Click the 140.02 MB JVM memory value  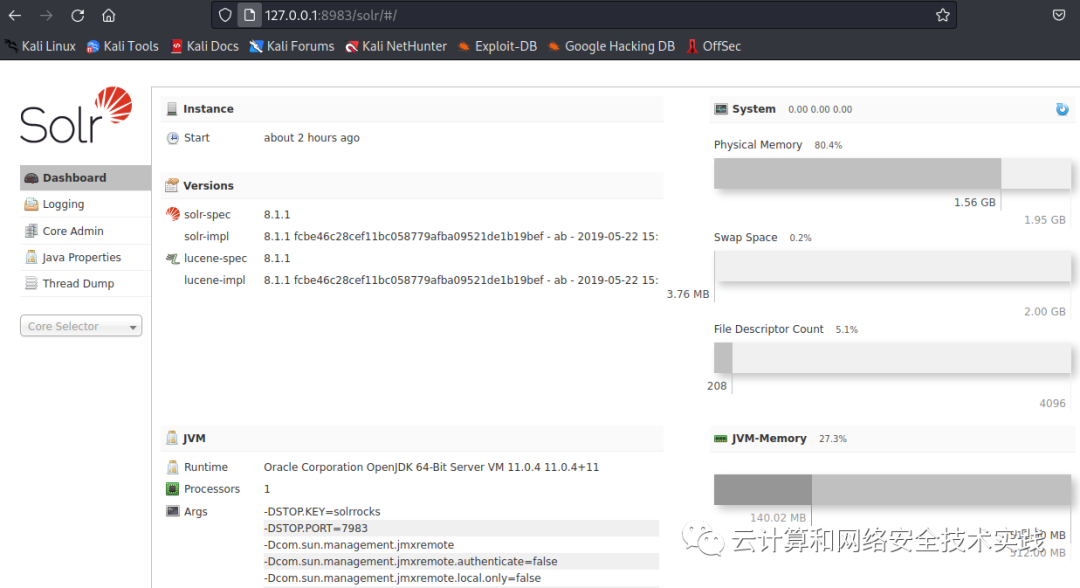pyautogui.click(x=778, y=518)
